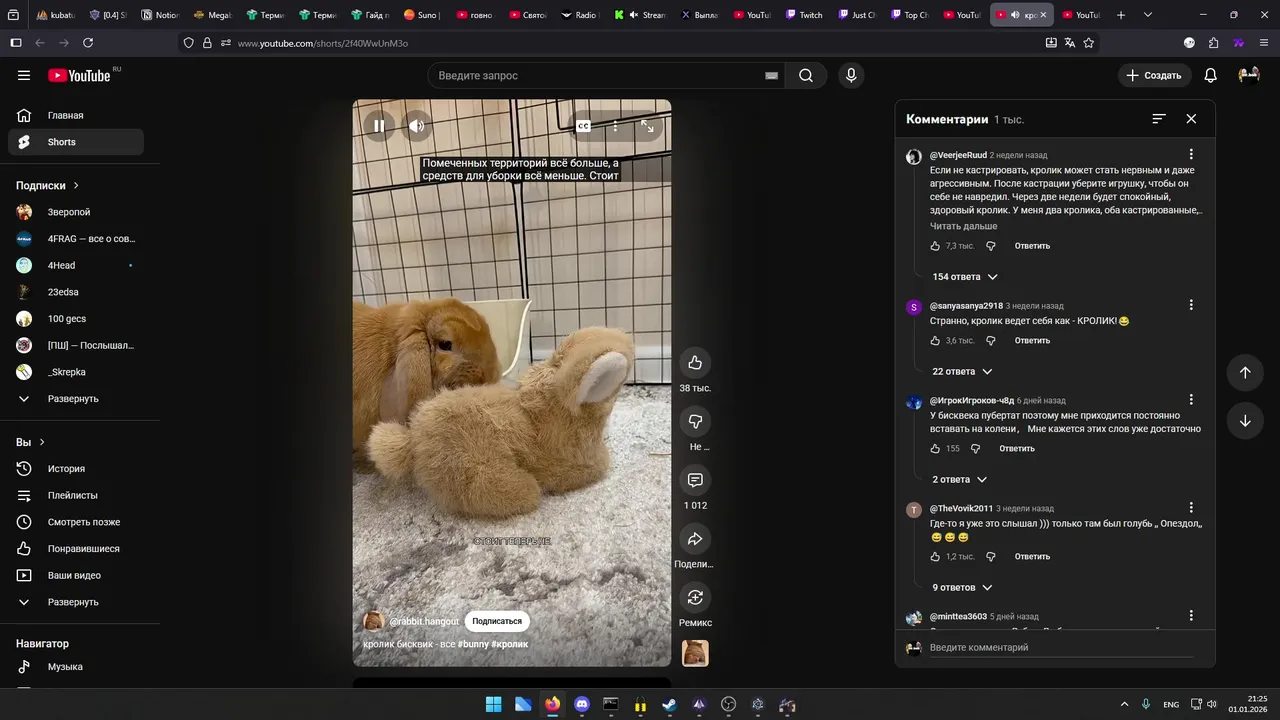Image resolution: width=1280 pixels, height=720 pixels.
Task: Close the comments panel
Action: [1191, 119]
